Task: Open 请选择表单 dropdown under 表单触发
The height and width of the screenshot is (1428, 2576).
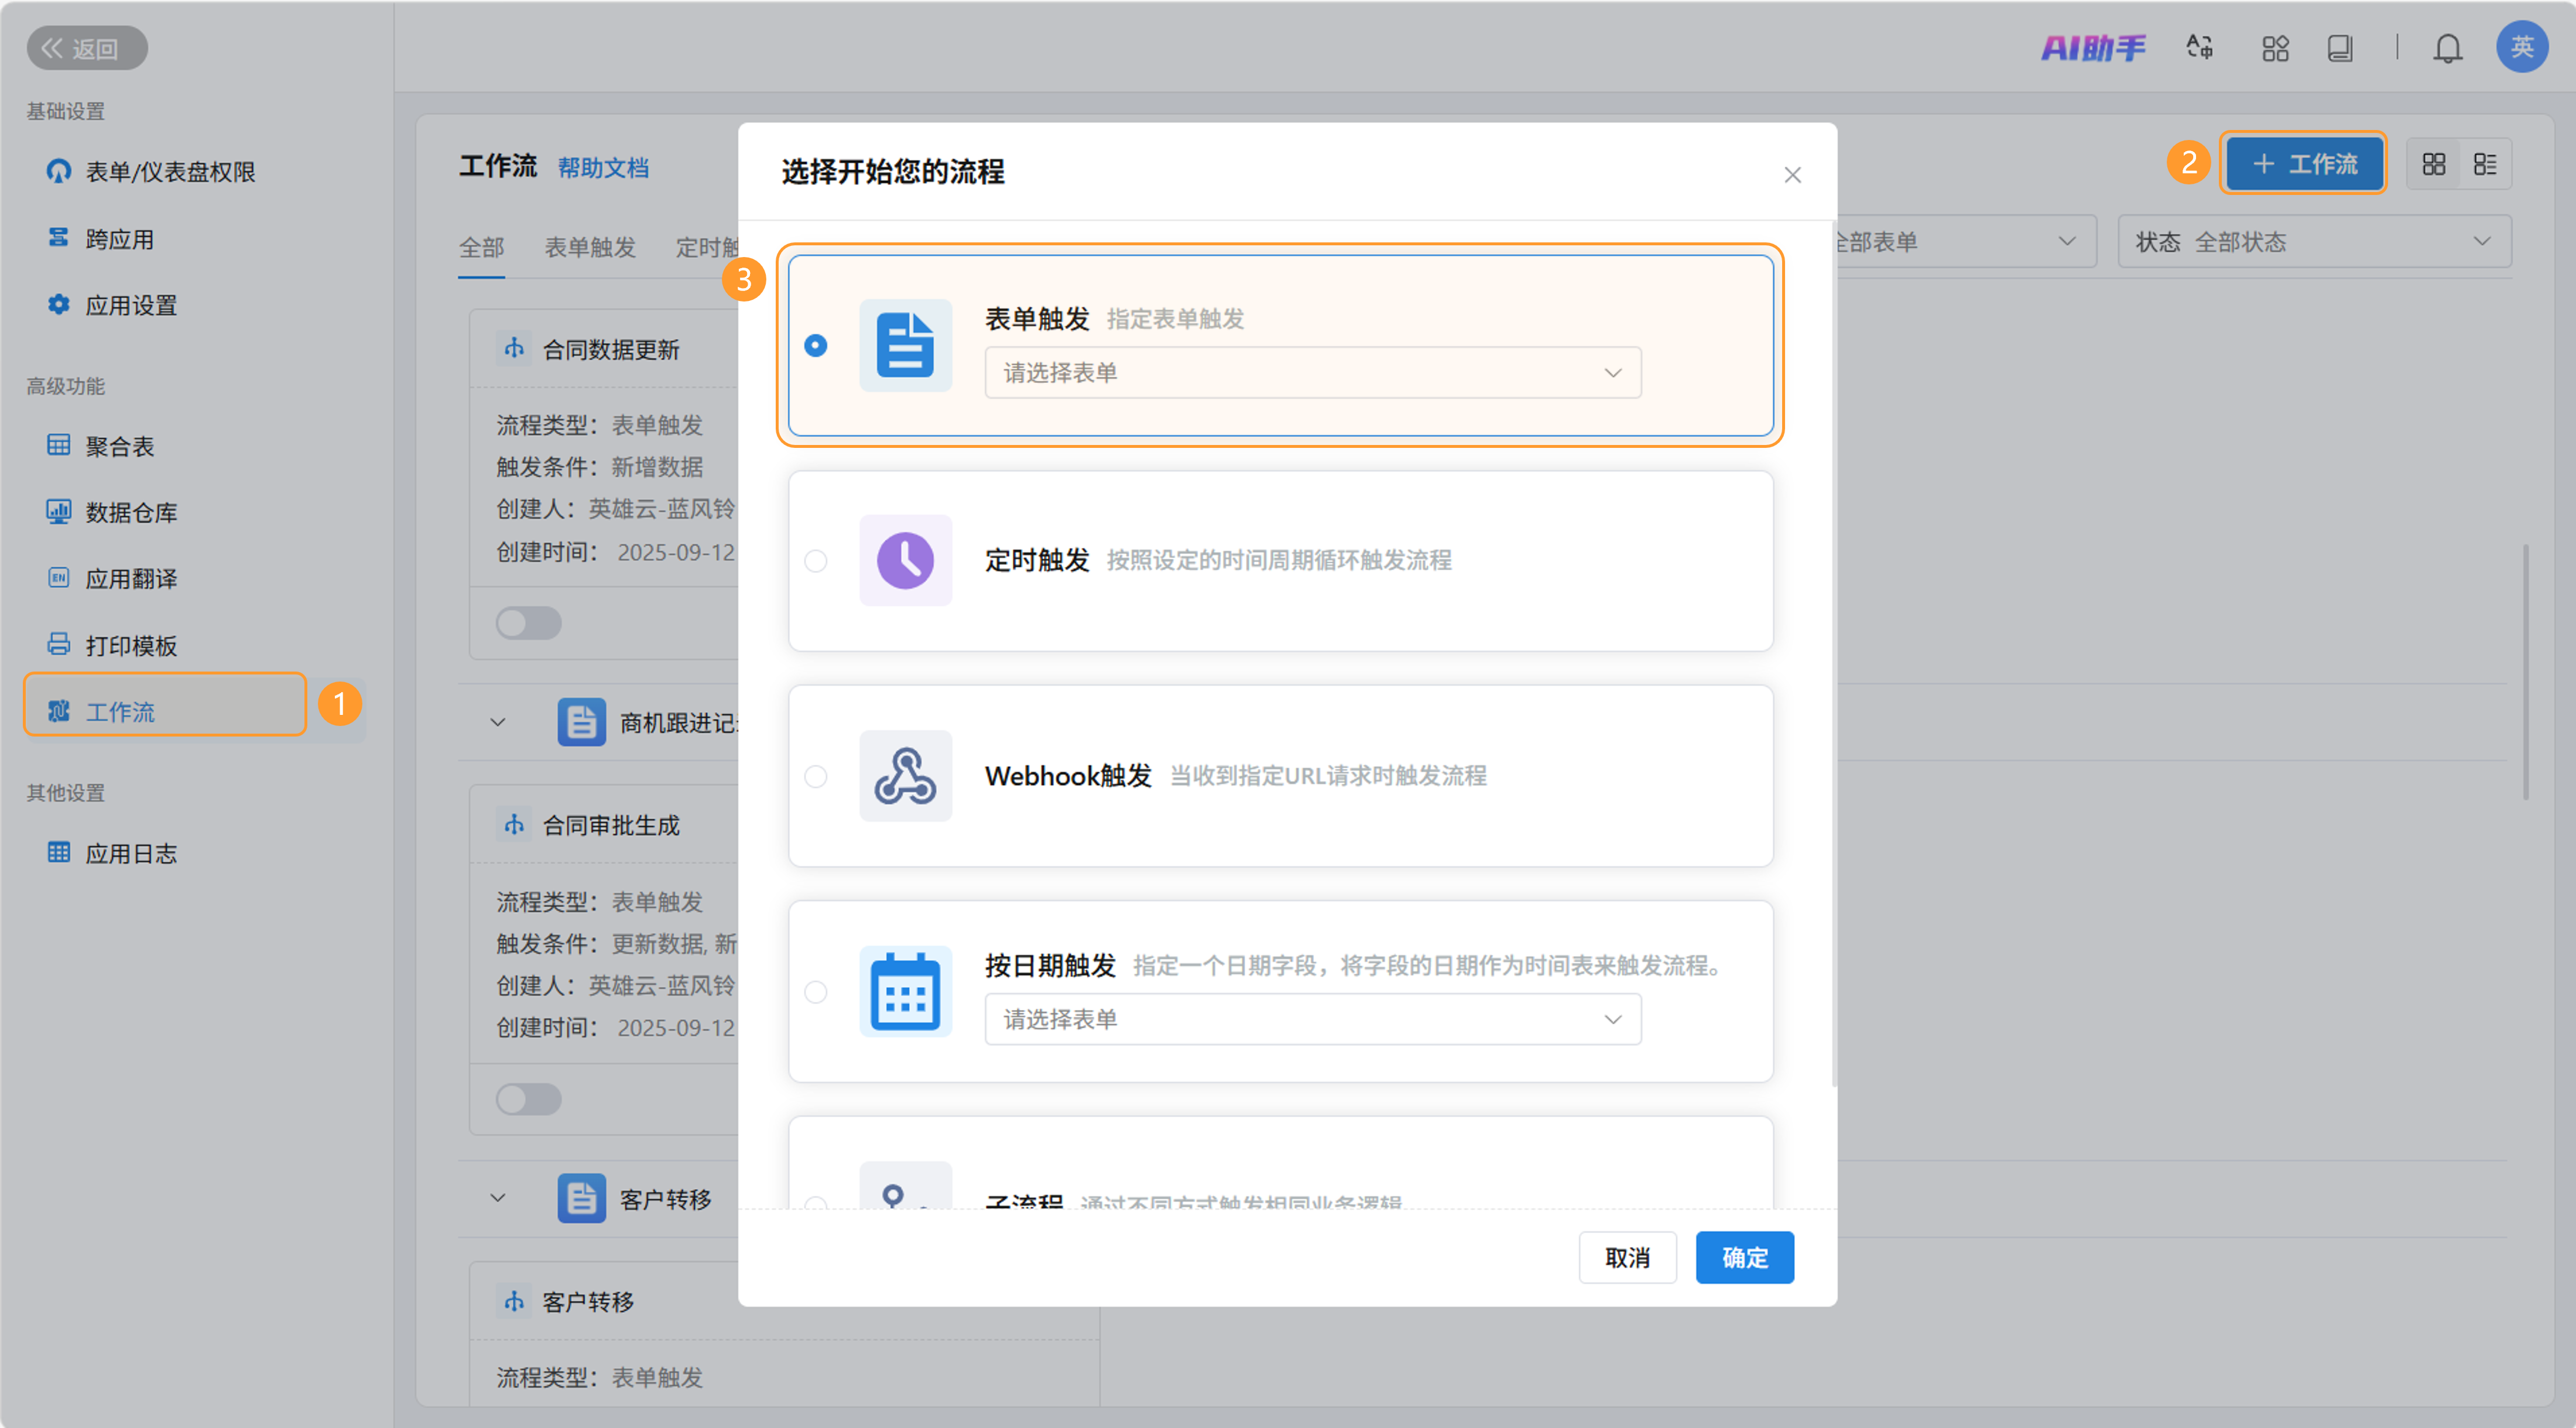Action: tap(1312, 373)
